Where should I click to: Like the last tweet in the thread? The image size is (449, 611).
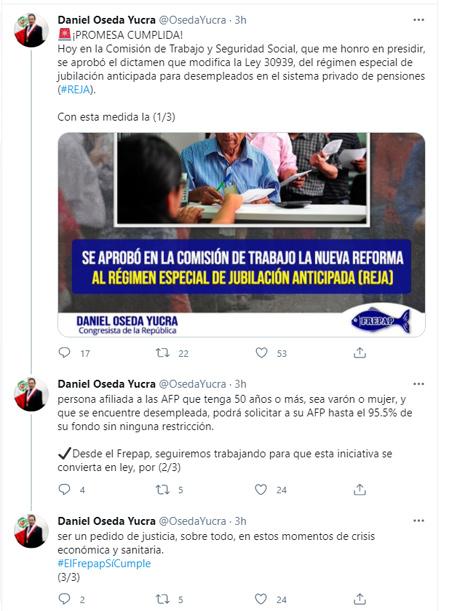(x=261, y=599)
